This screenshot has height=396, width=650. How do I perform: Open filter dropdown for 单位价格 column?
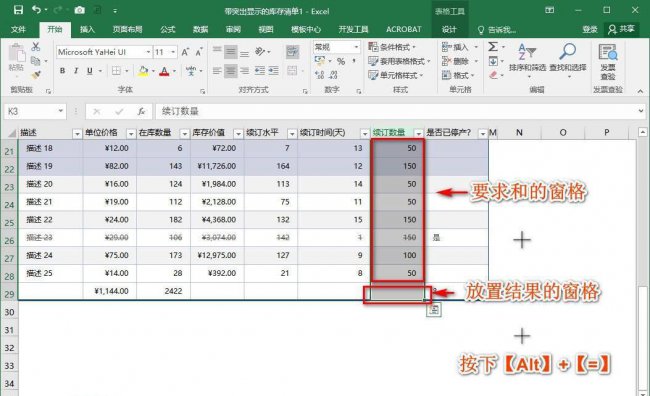point(131,134)
